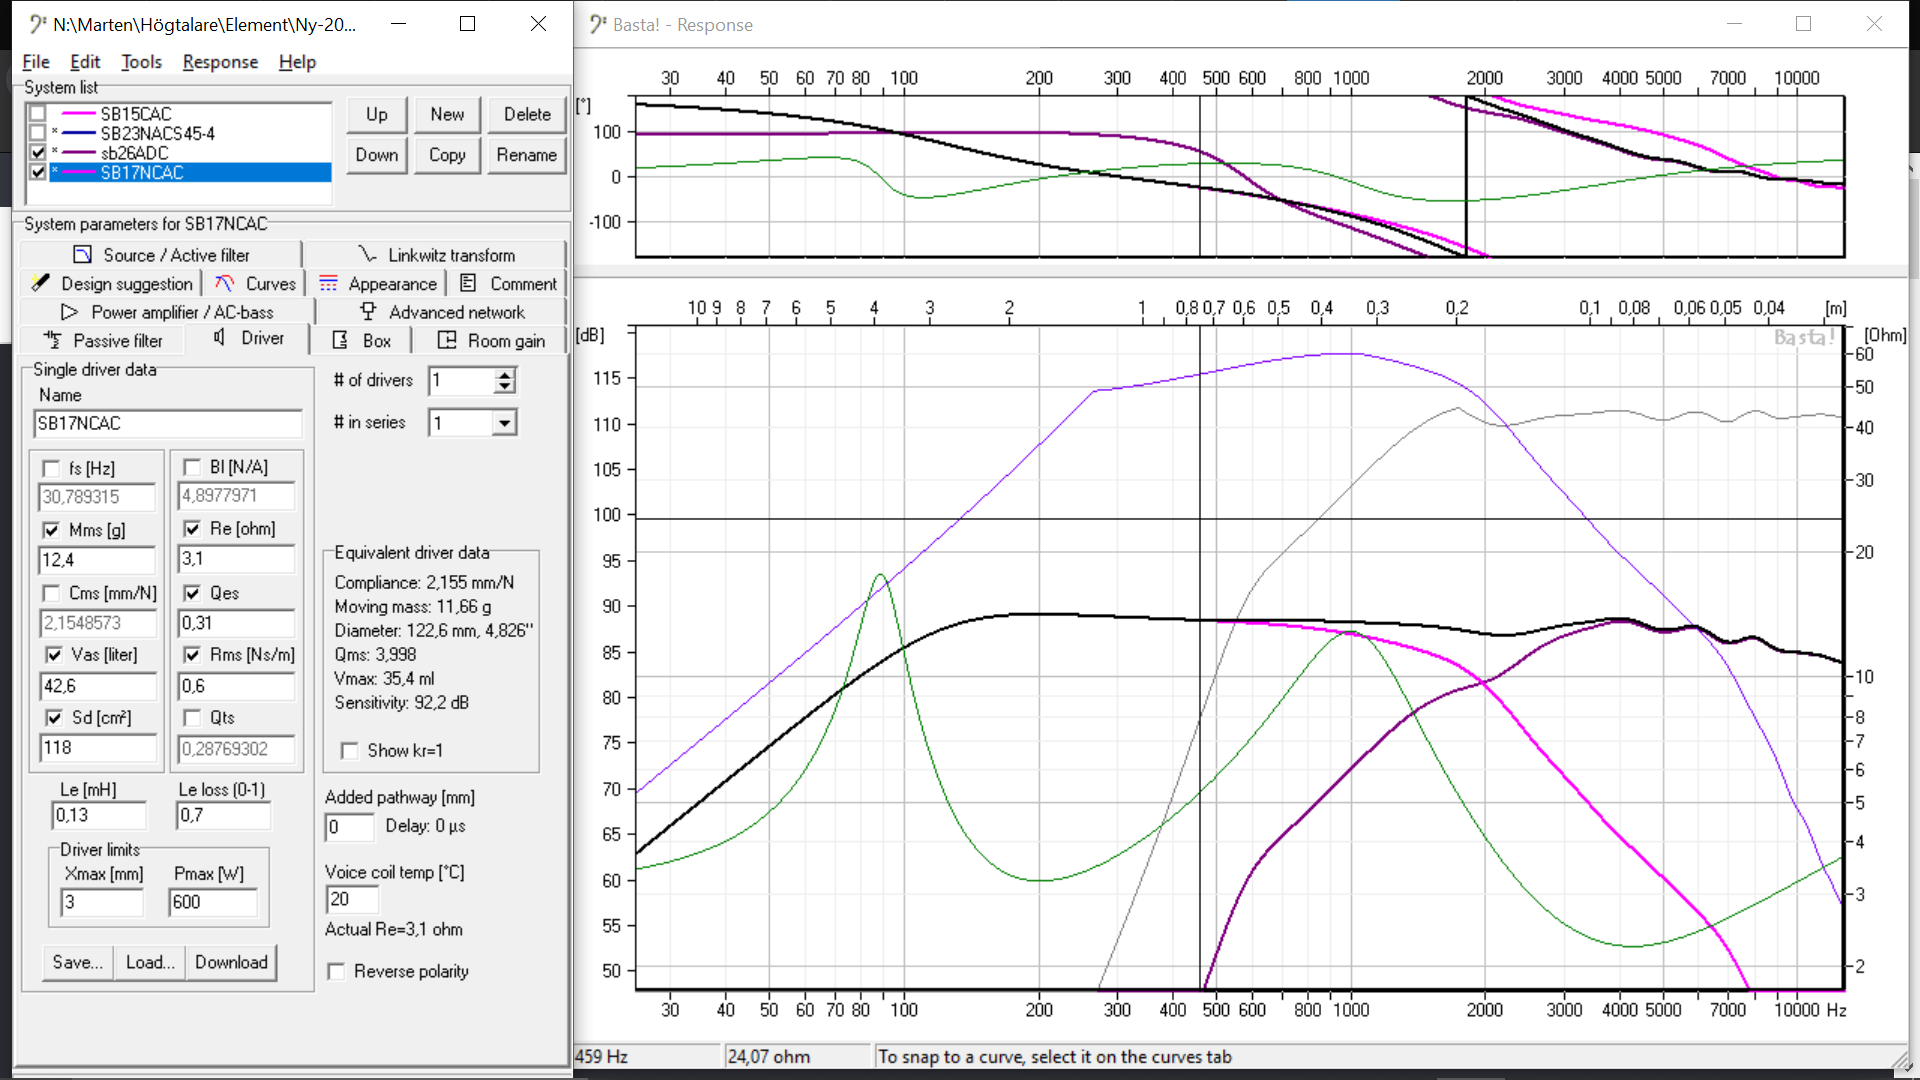Screen dimensions: 1920x1080
Task: Click the Comment tab icon
Action: (468, 283)
